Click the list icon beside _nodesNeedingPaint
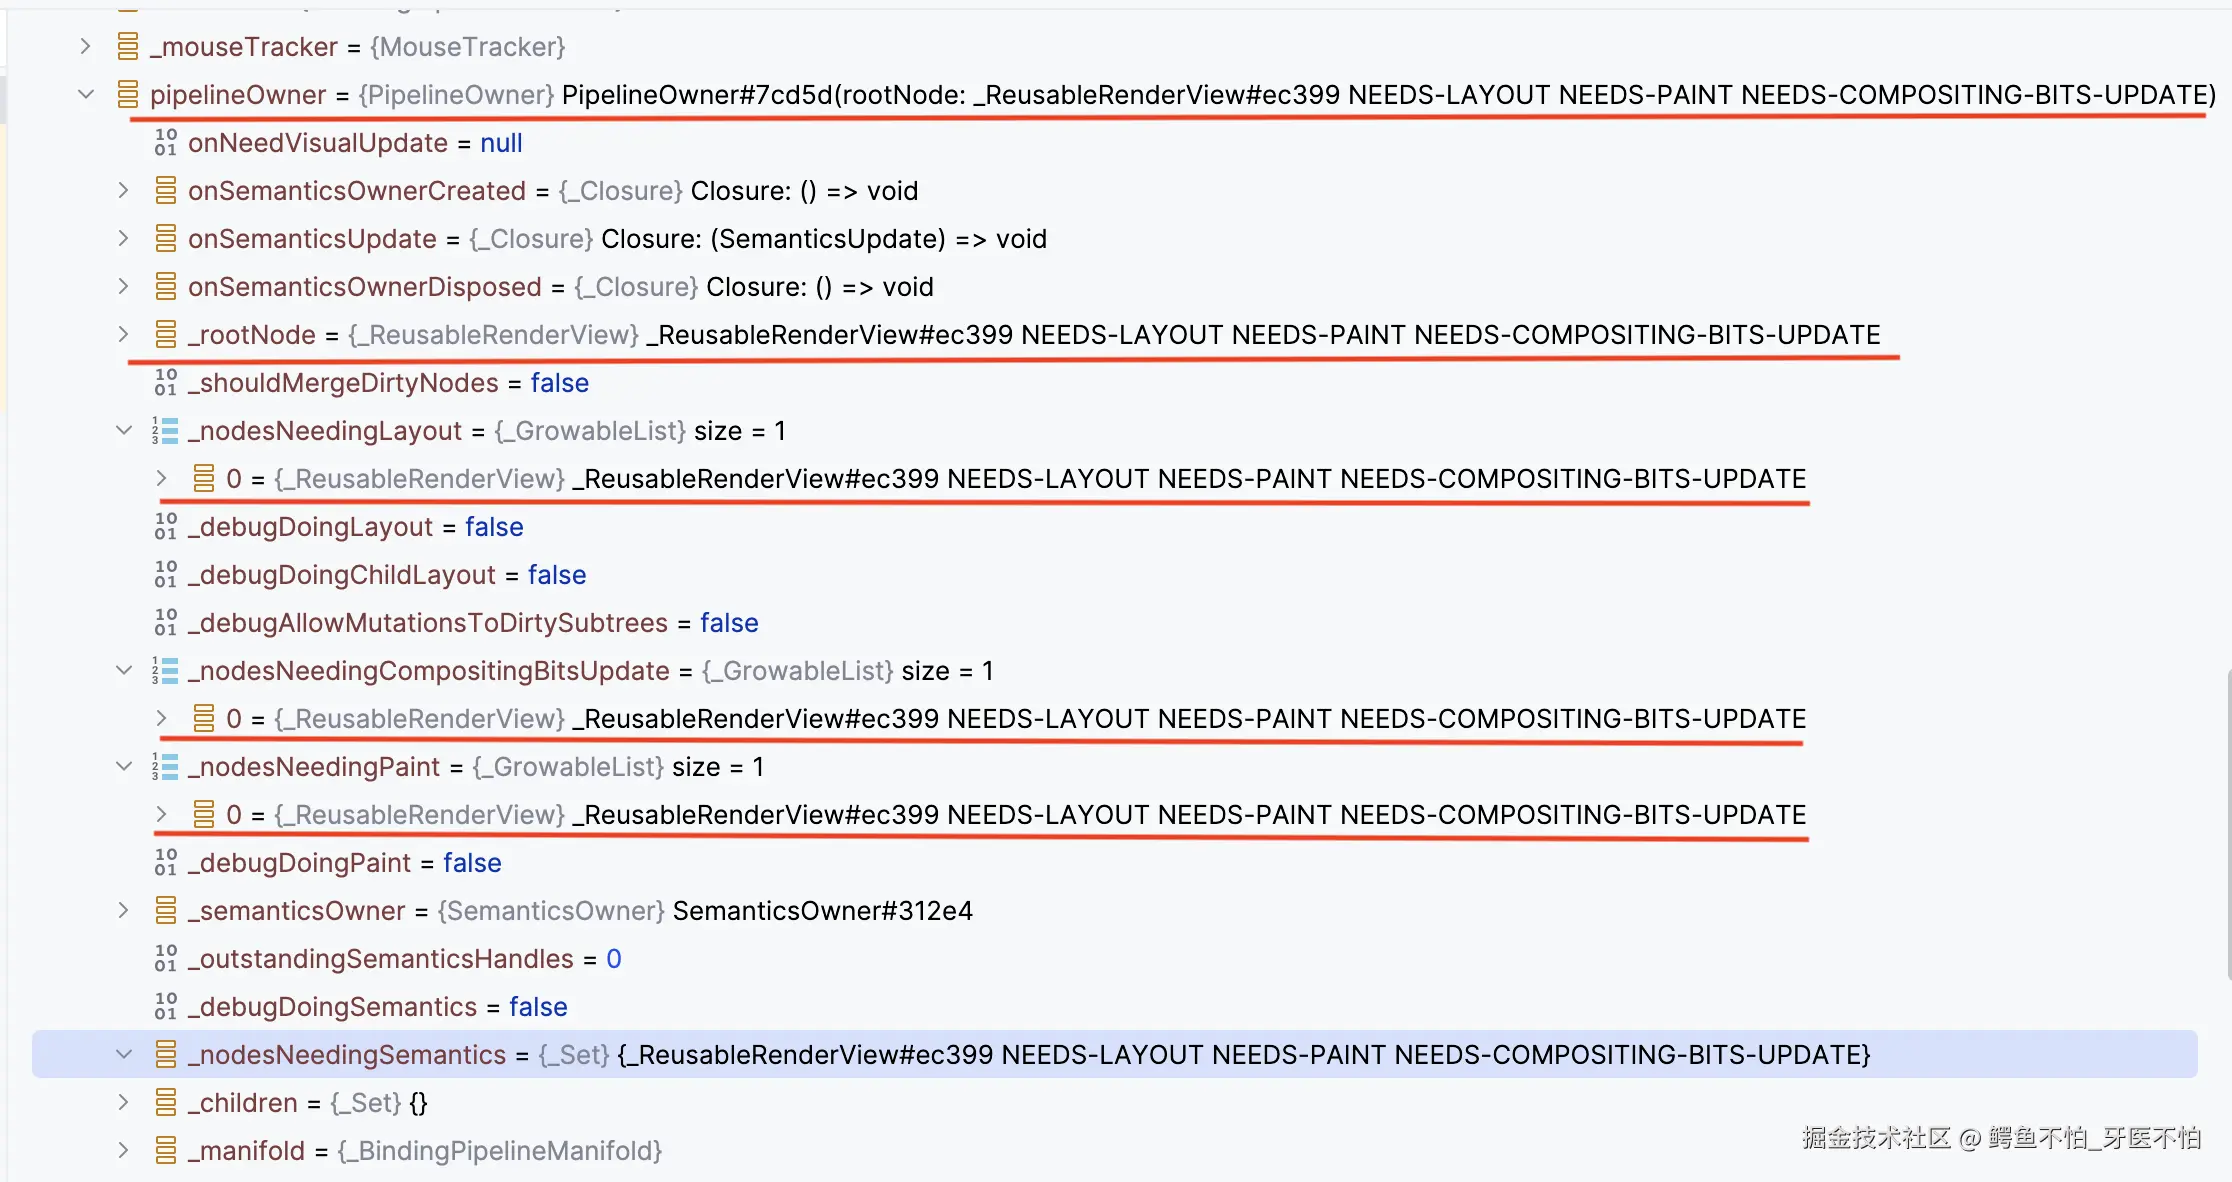The height and width of the screenshot is (1182, 2232). click(166, 767)
